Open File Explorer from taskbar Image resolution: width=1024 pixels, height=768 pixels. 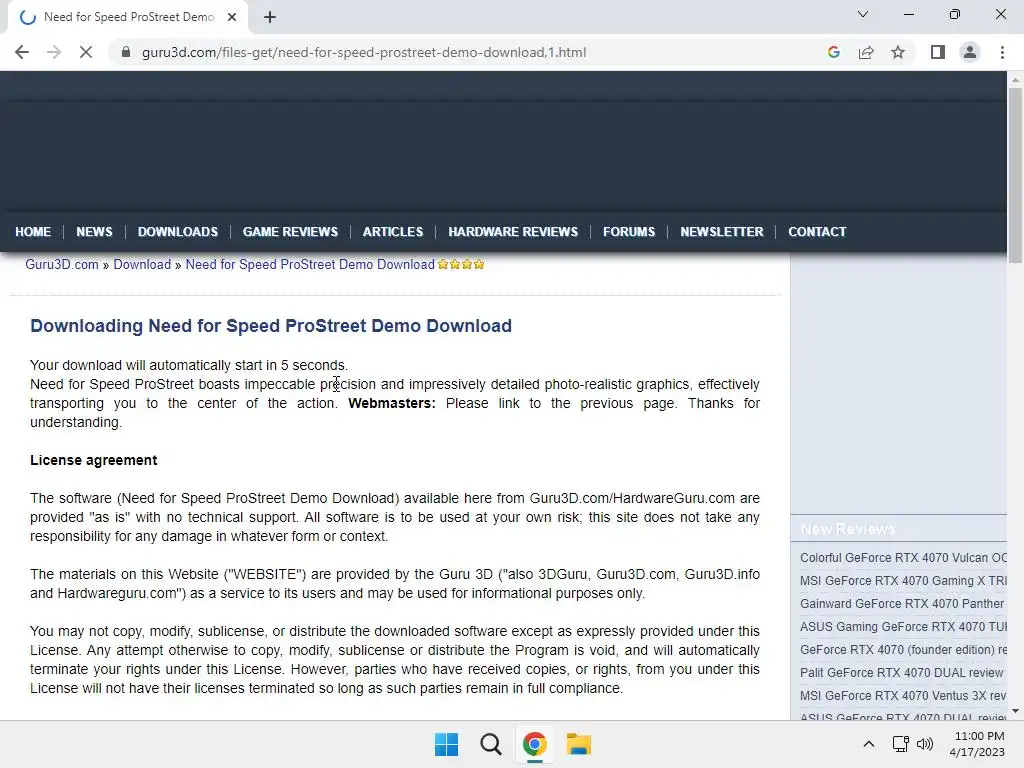click(579, 744)
